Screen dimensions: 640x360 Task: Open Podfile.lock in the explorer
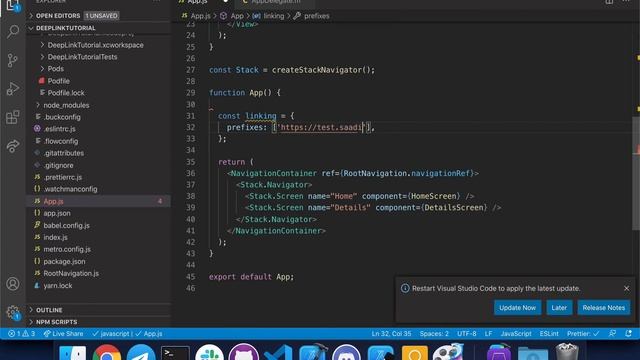coord(66,93)
